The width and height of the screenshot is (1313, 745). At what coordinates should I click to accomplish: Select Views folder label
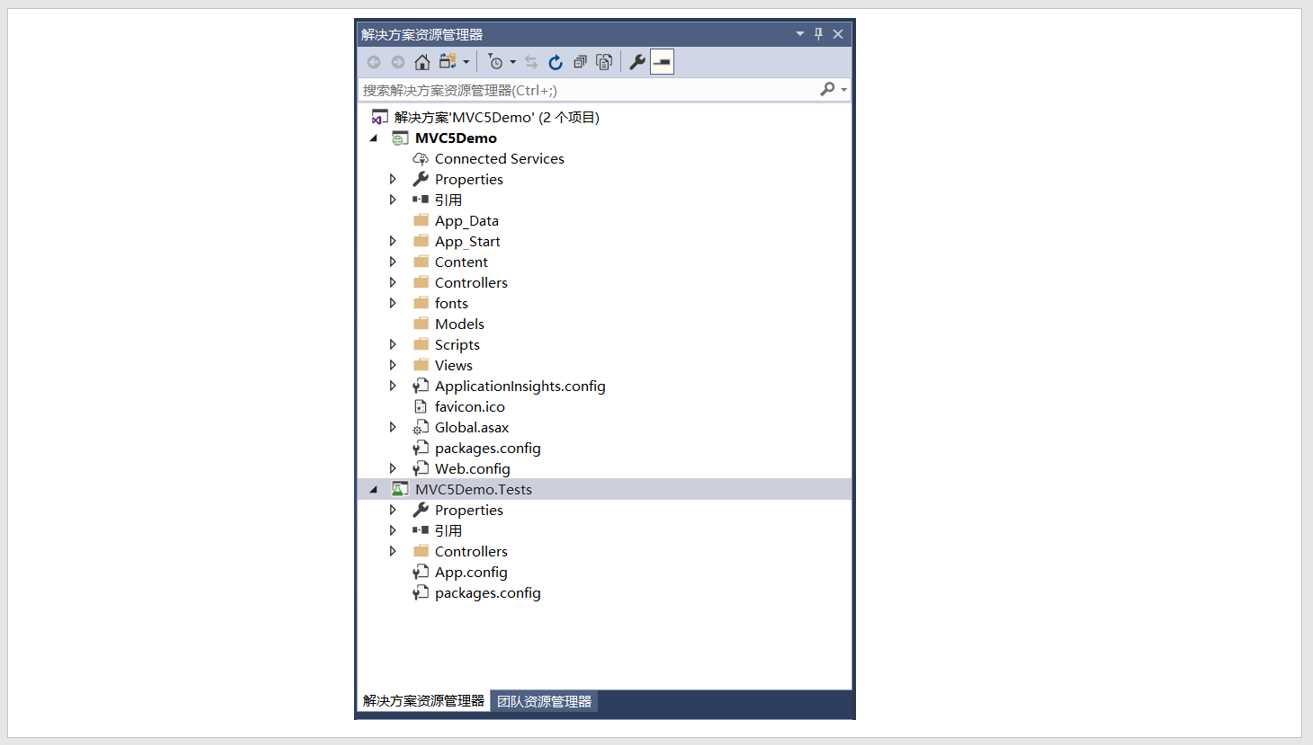coord(453,365)
